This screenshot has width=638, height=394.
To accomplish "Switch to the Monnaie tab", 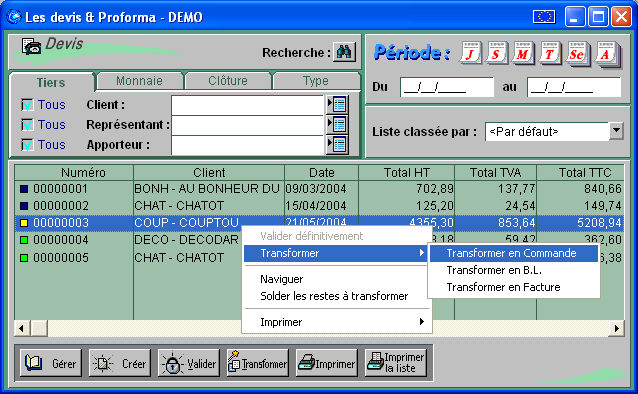I will [140, 81].
